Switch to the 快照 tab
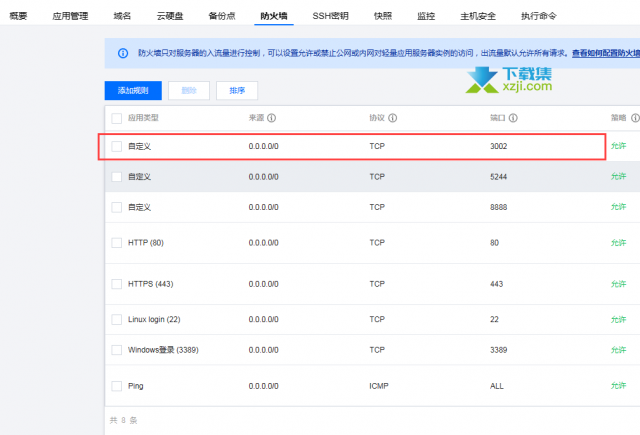Viewport: 640px width, 435px height. 383,16
